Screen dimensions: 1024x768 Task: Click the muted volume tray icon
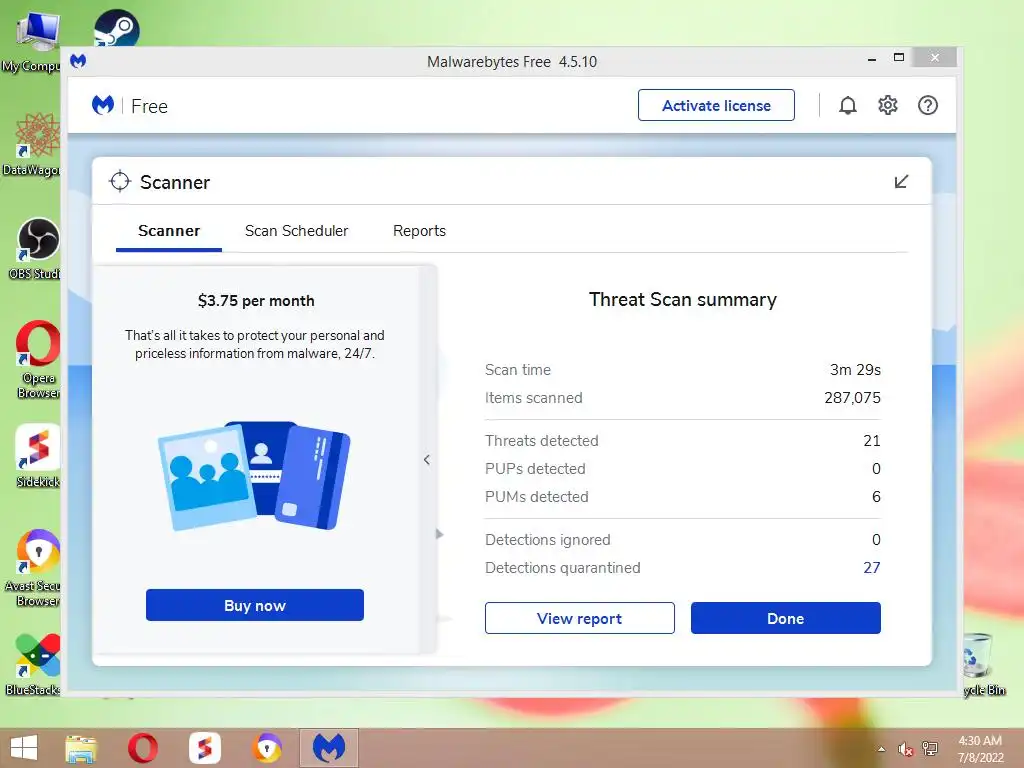905,749
